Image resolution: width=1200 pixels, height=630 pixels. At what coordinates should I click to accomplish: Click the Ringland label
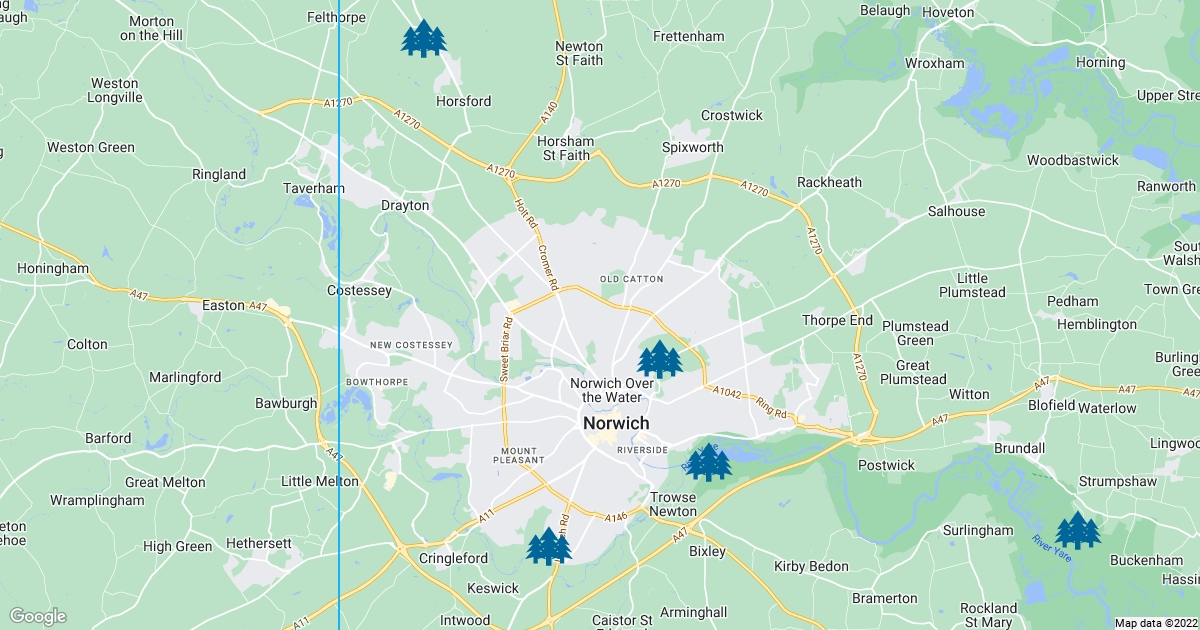pyautogui.click(x=219, y=174)
